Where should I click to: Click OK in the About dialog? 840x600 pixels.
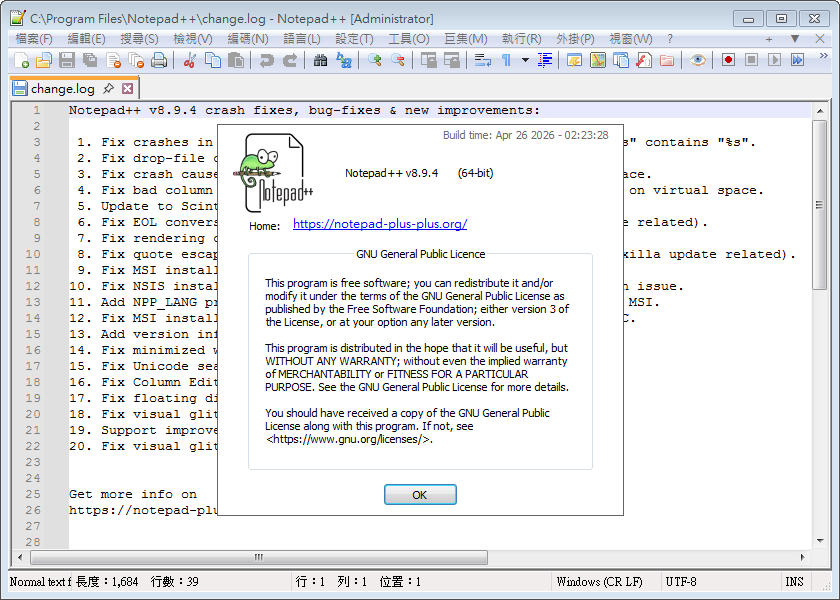pos(420,494)
